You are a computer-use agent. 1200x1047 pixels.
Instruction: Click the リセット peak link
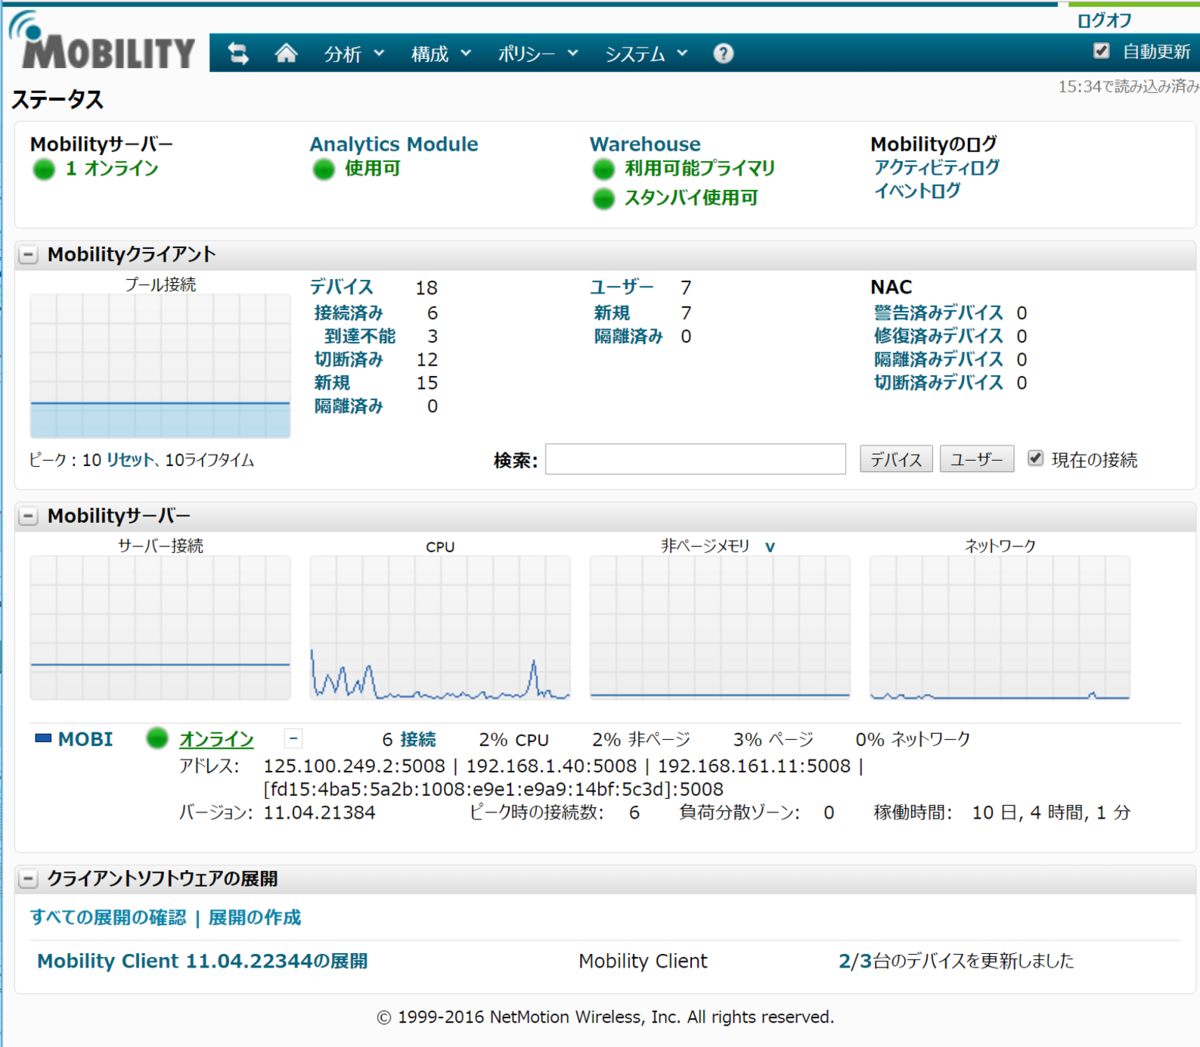tap(130, 460)
